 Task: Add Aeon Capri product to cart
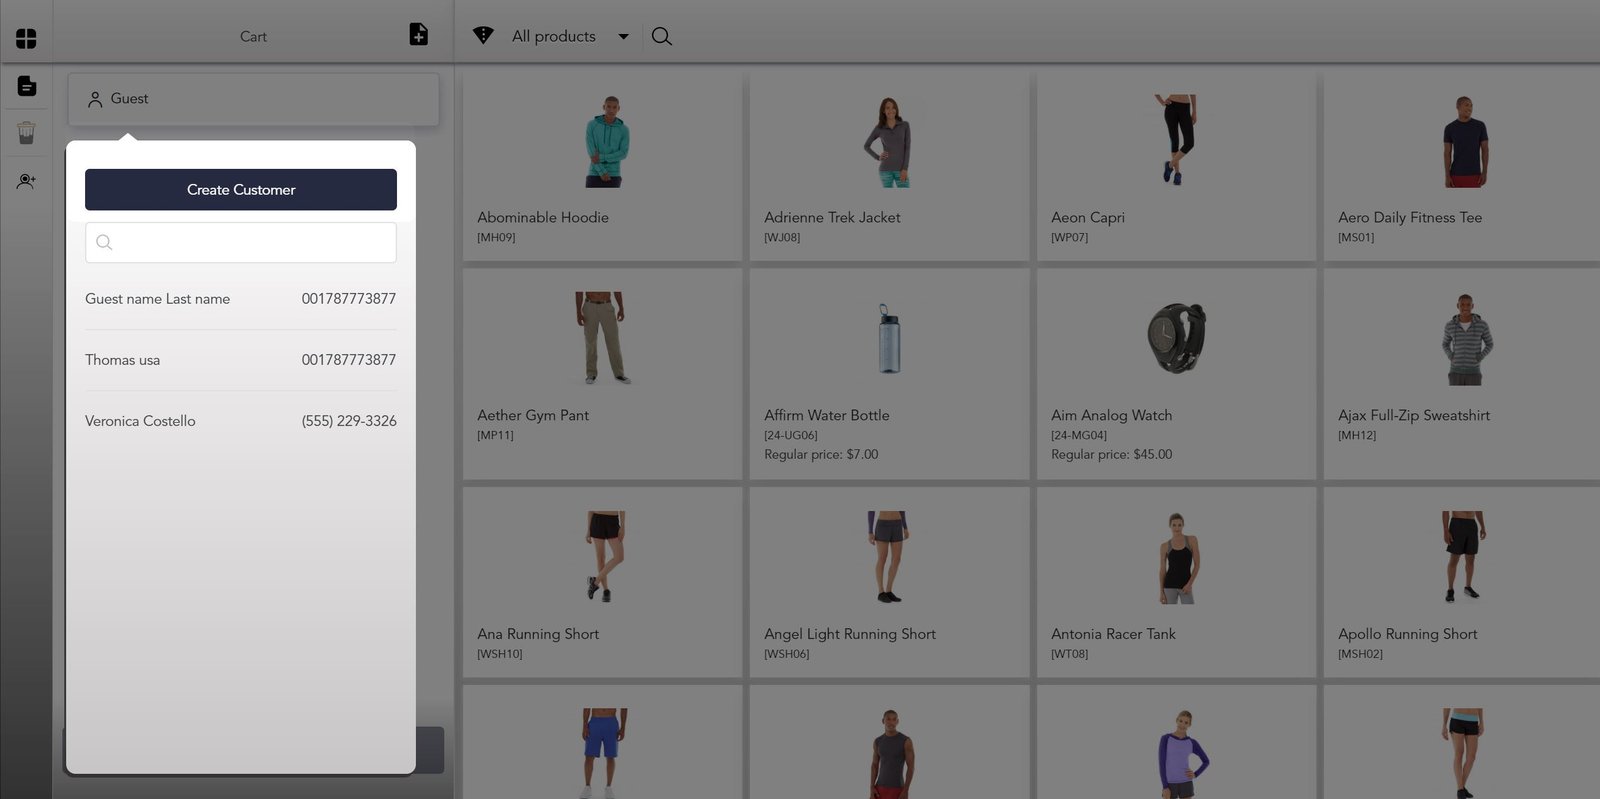pos(1176,165)
